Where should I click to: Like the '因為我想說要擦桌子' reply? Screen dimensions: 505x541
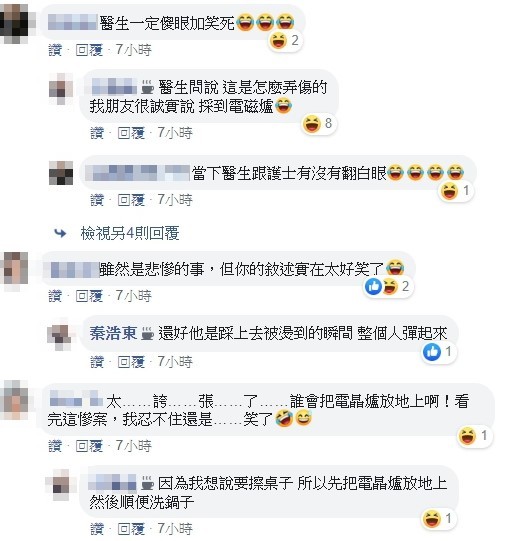pos(97,529)
